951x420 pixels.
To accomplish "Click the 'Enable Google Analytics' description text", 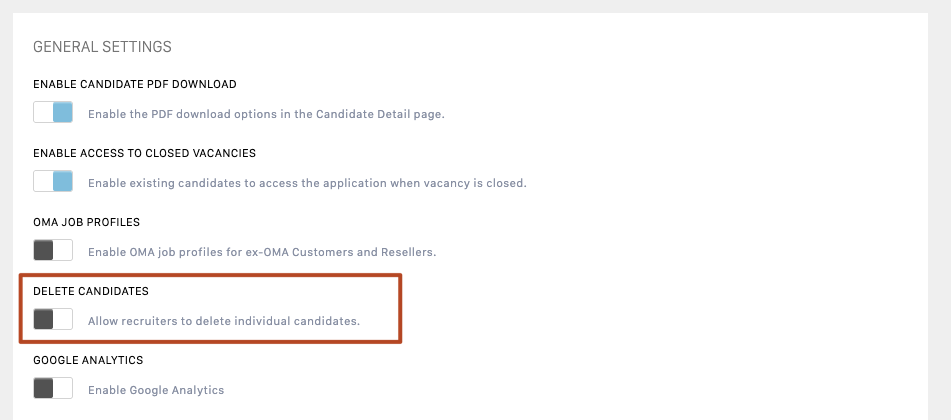I will click(x=156, y=390).
